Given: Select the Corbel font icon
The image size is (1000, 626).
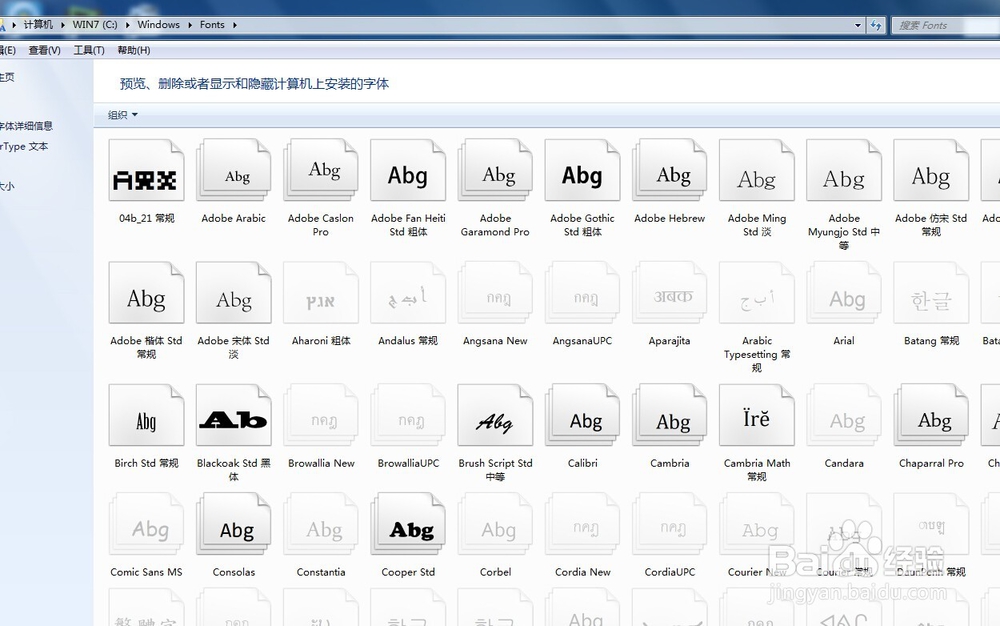Looking at the screenshot, I should point(496,523).
